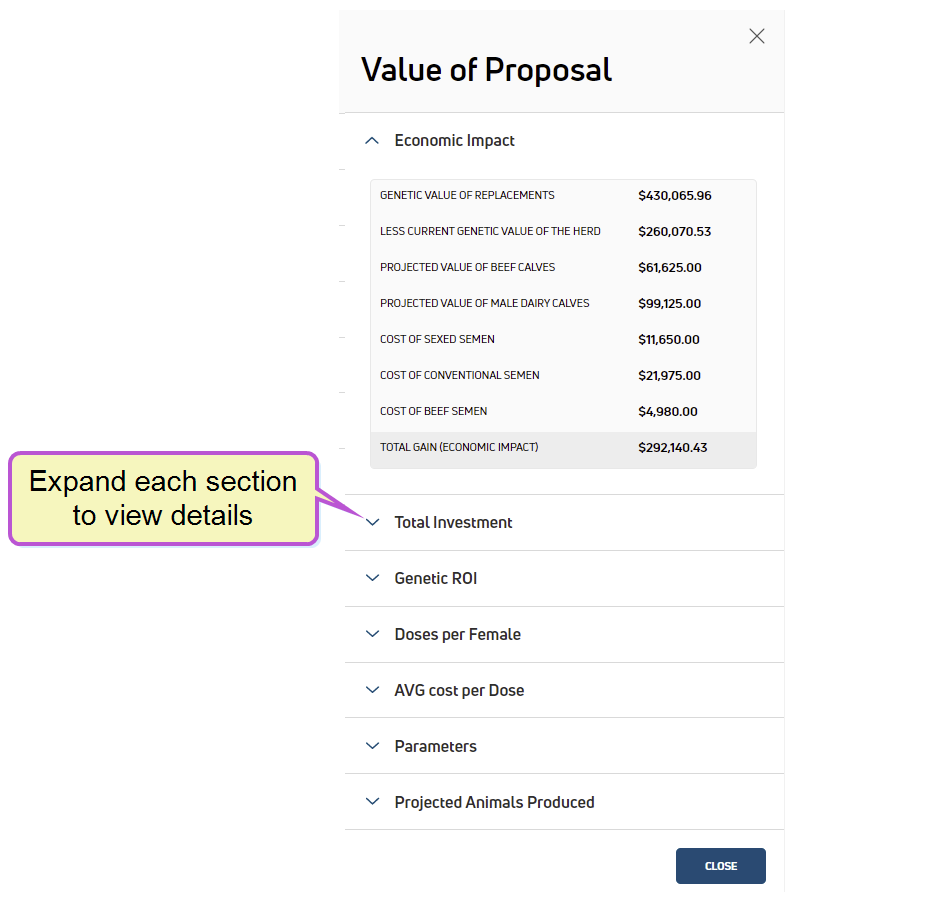Close the Value of Proposal panel with X
This screenshot has width=929, height=903.
pyautogui.click(x=757, y=37)
